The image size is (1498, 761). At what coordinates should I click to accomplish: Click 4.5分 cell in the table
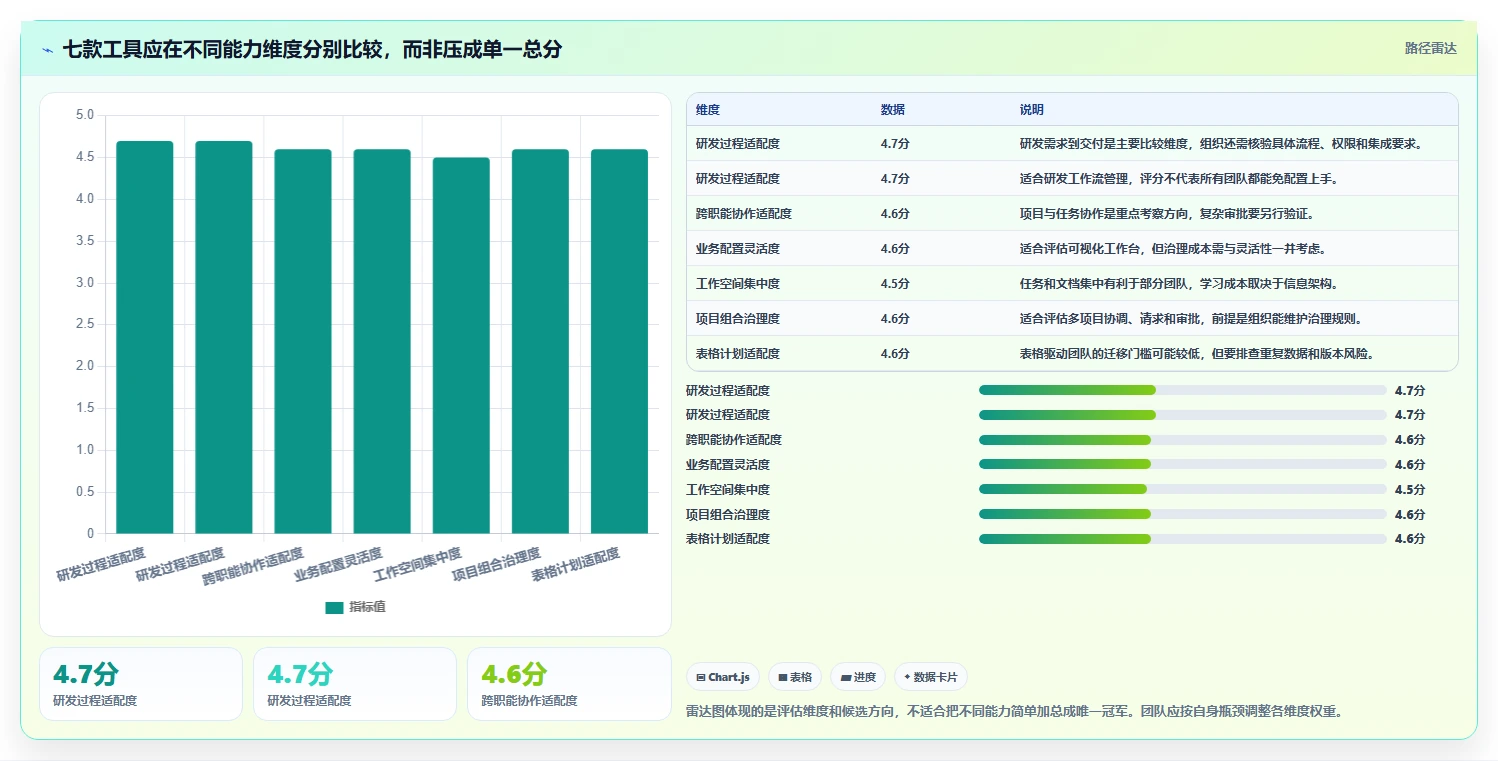(x=895, y=284)
